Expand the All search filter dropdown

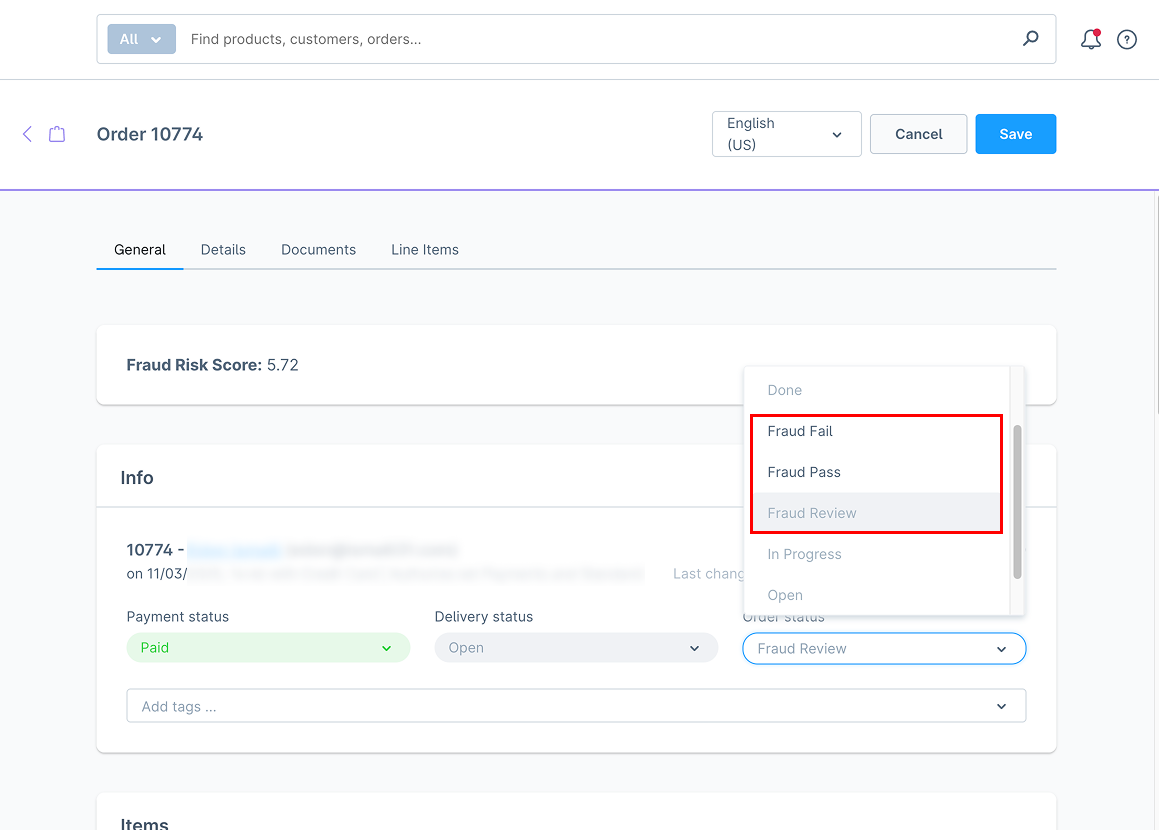[x=141, y=39]
